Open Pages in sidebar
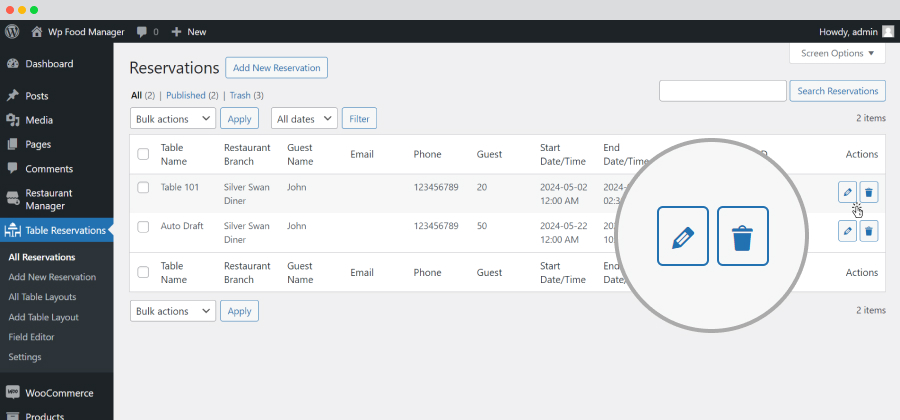The width and height of the screenshot is (900, 420). pos(56,144)
